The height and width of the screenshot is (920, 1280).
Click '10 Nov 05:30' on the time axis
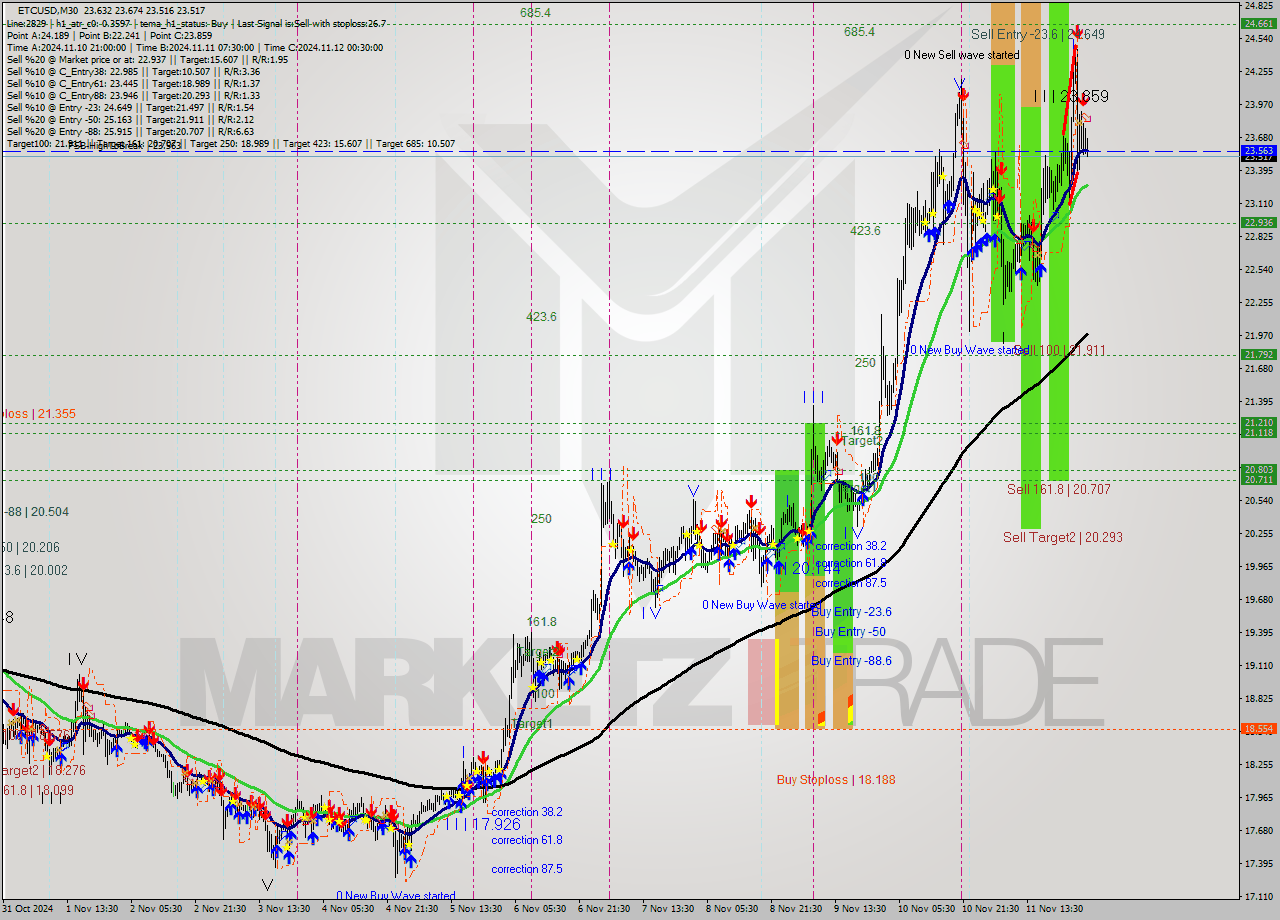tap(926, 908)
